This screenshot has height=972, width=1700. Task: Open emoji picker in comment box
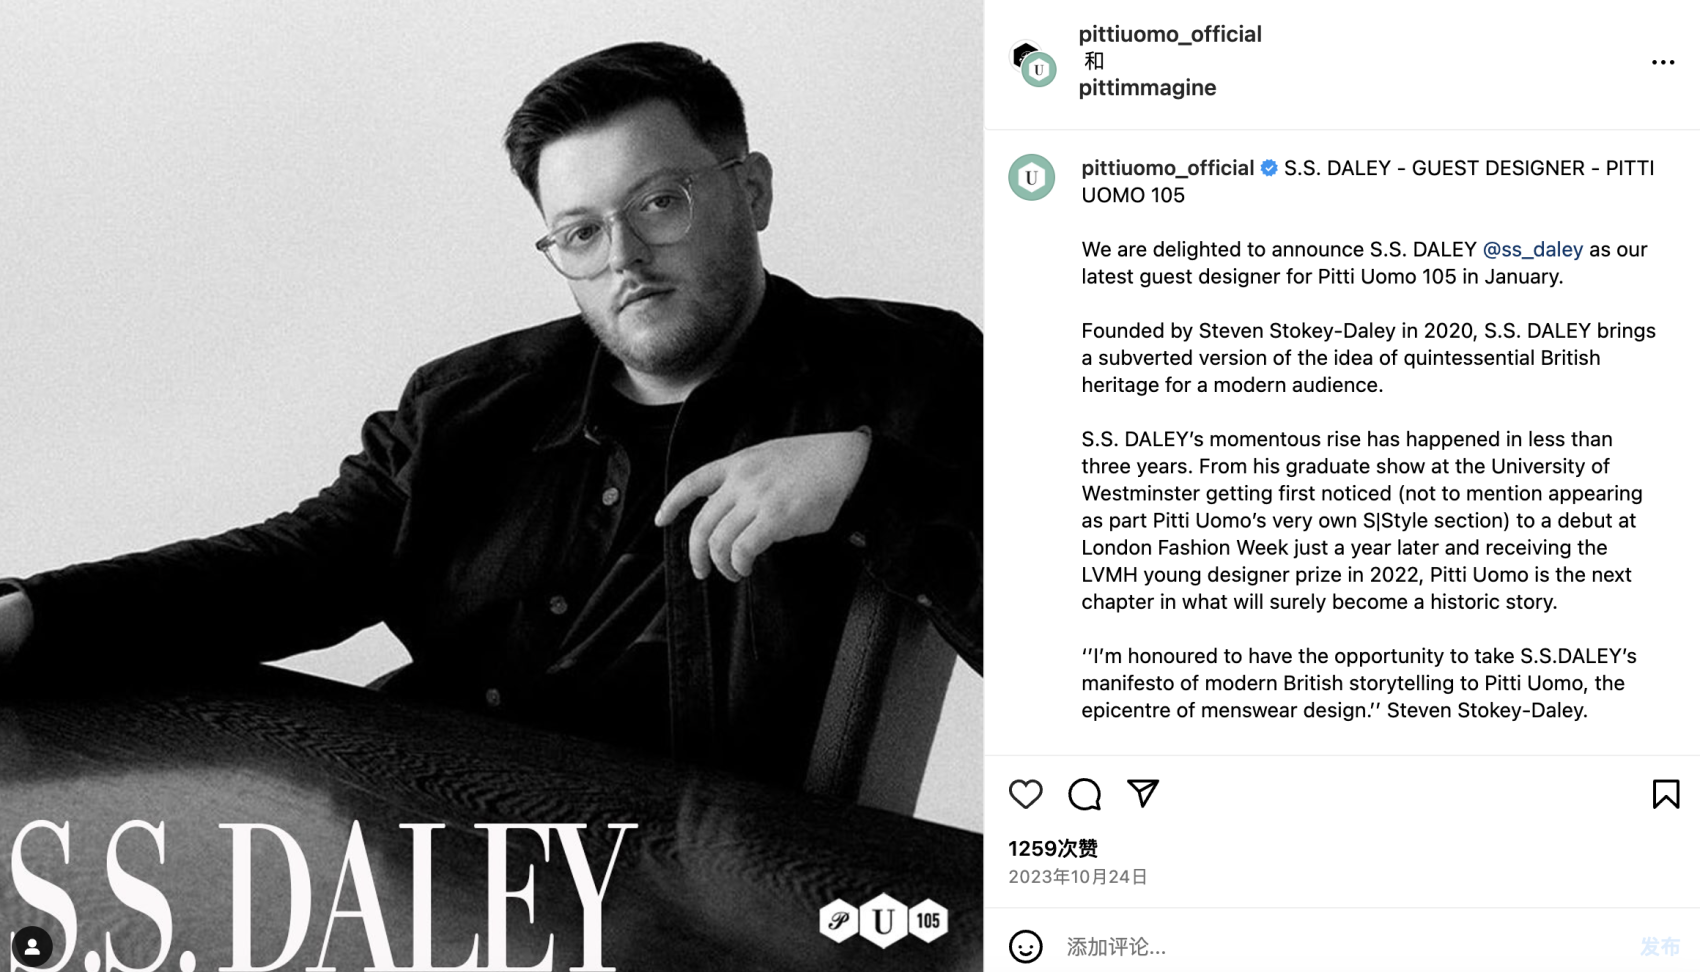1025,946
